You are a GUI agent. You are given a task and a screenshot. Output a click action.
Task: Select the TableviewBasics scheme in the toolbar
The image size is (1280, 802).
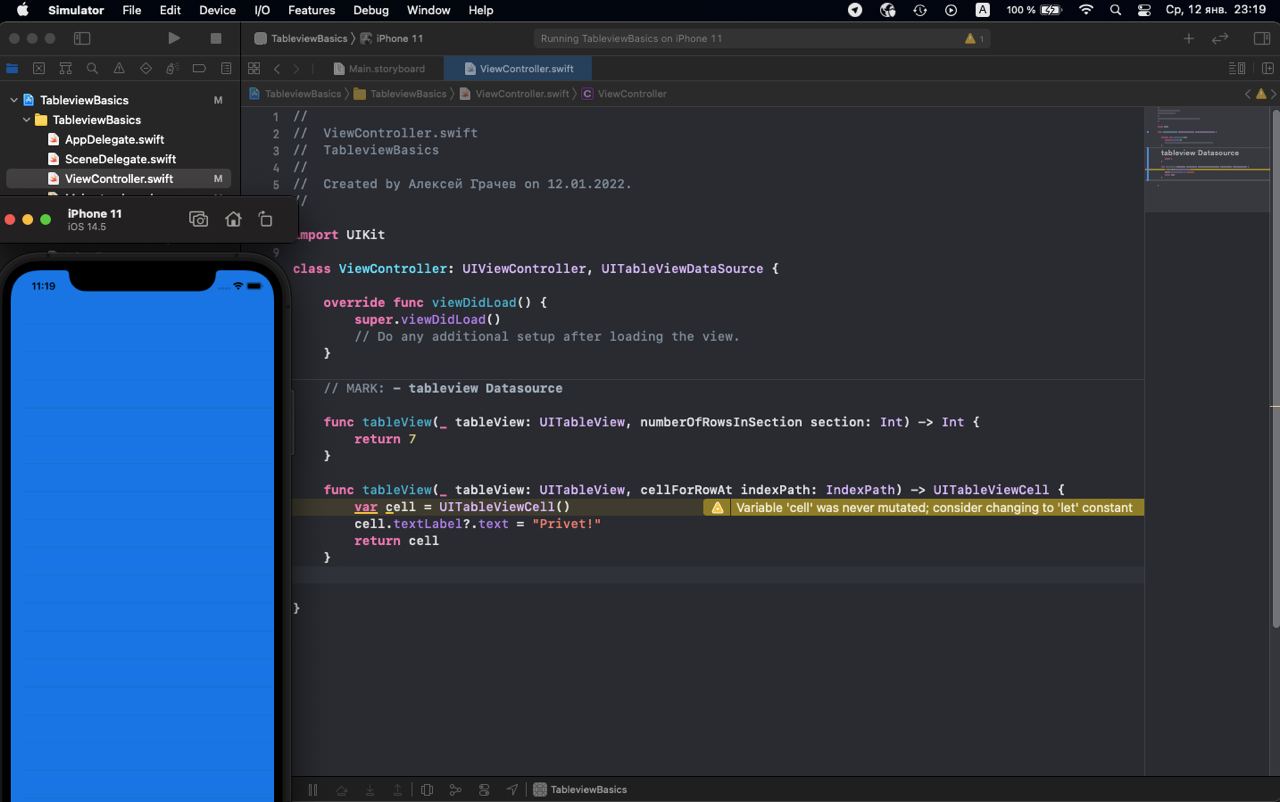coord(301,38)
